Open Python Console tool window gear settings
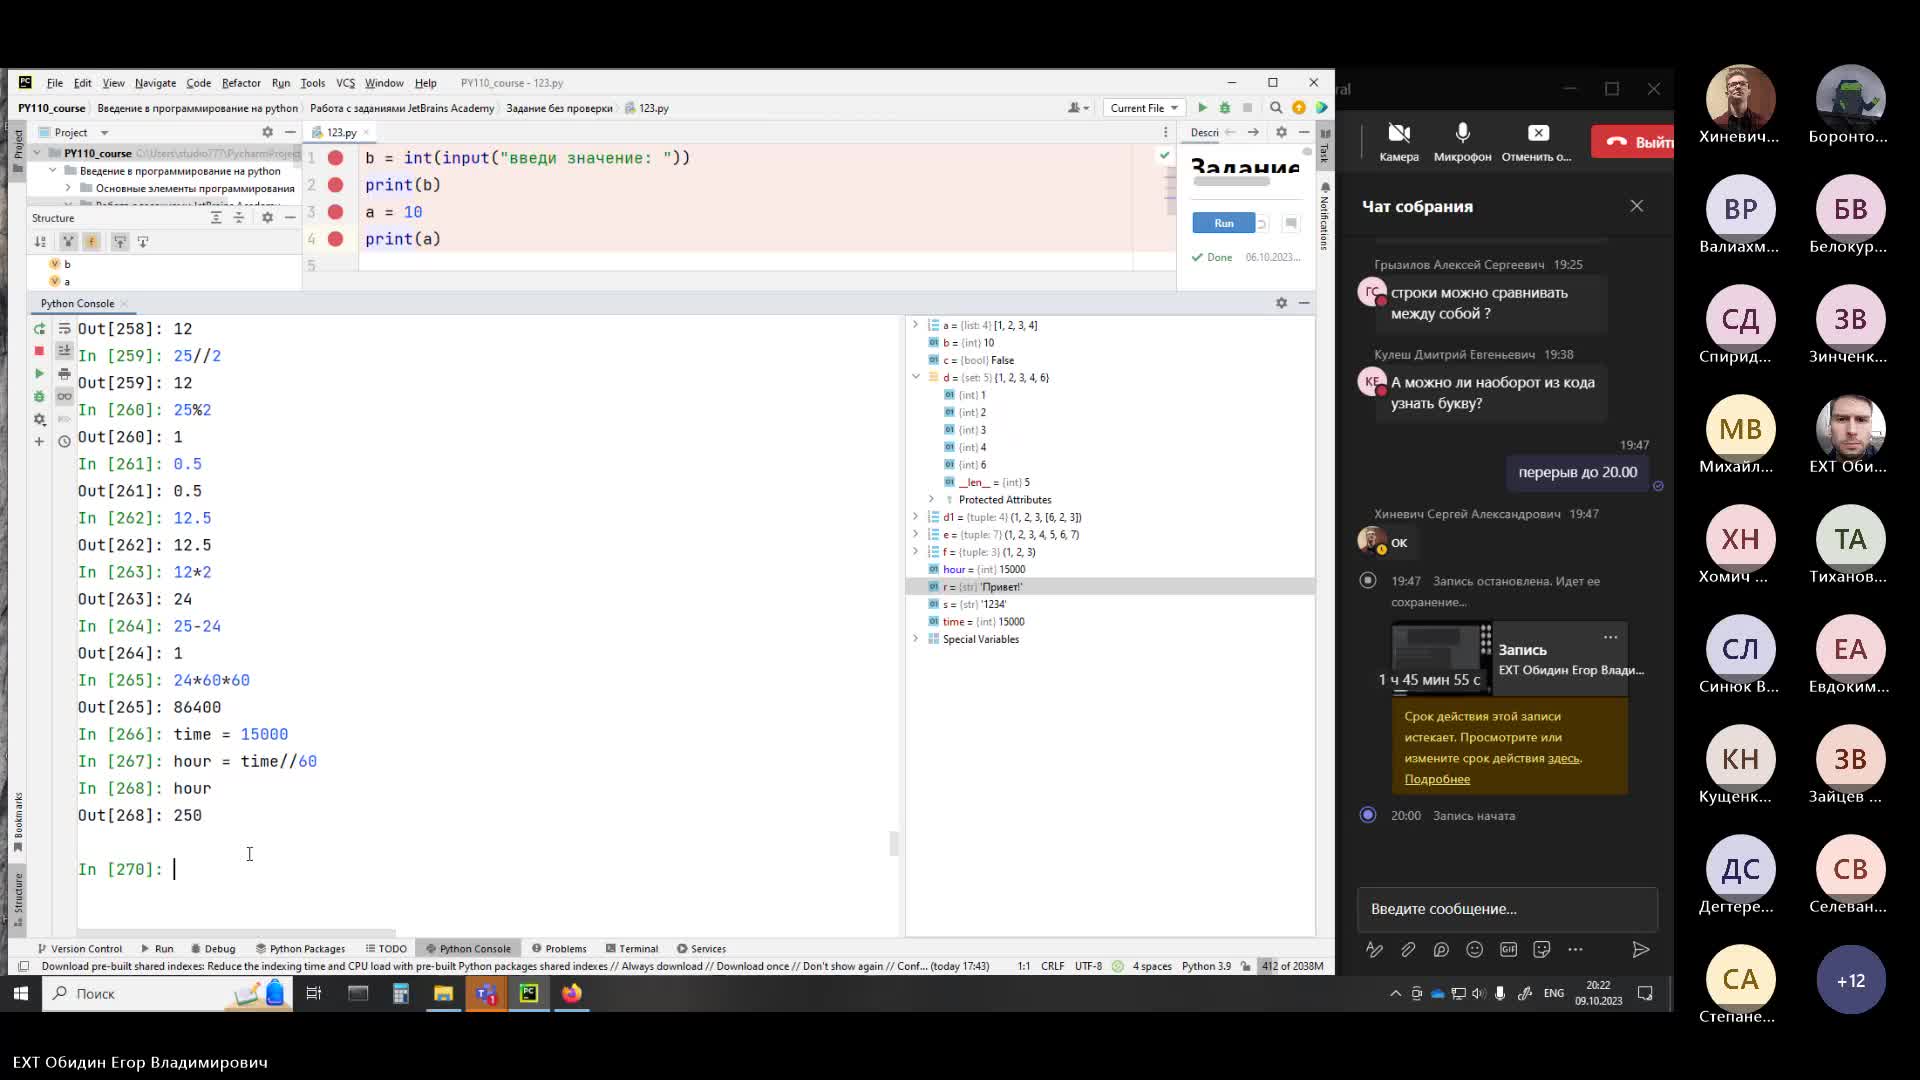This screenshot has width=1920, height=1080. pos(1281,303)
